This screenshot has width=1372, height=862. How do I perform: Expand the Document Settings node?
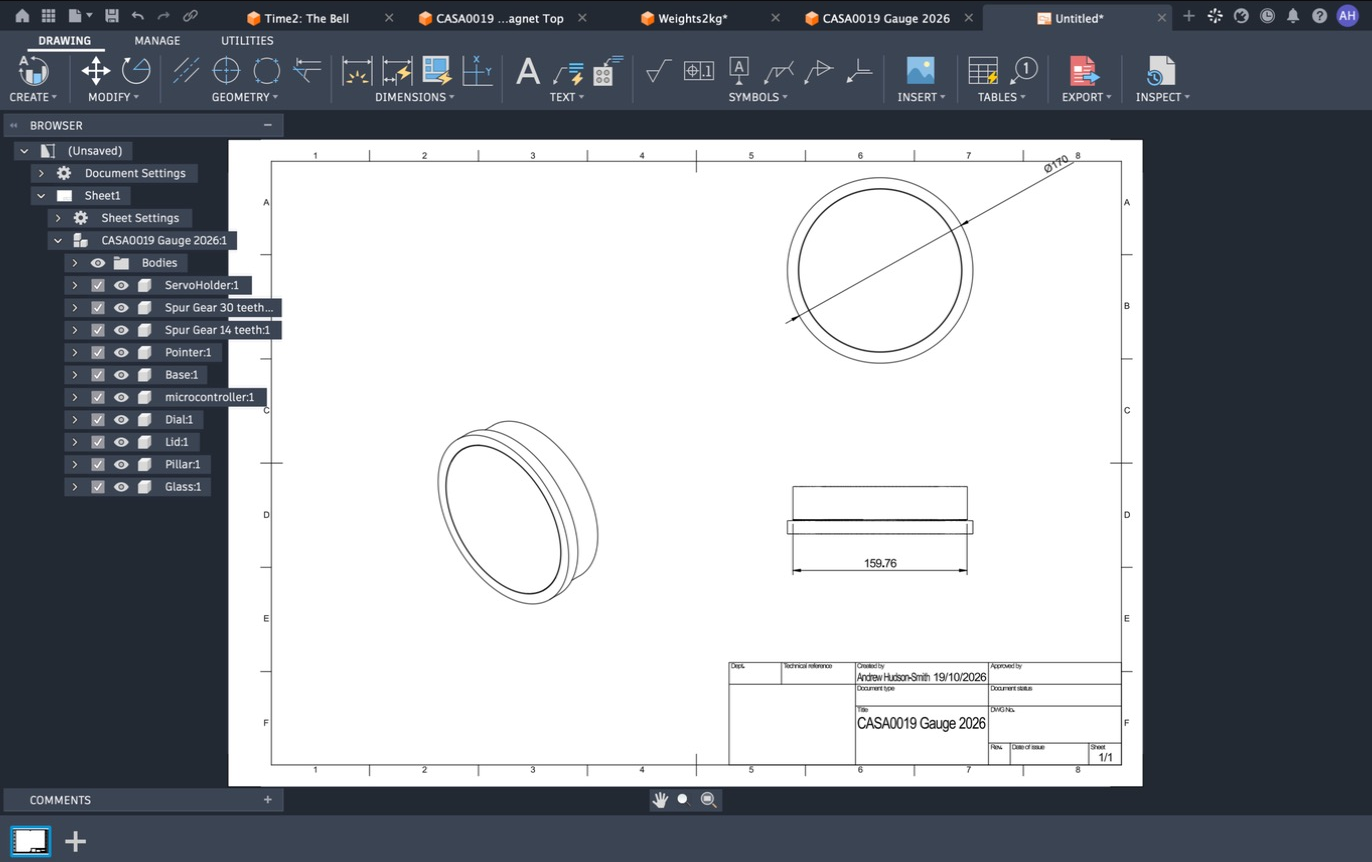point(41,173)
